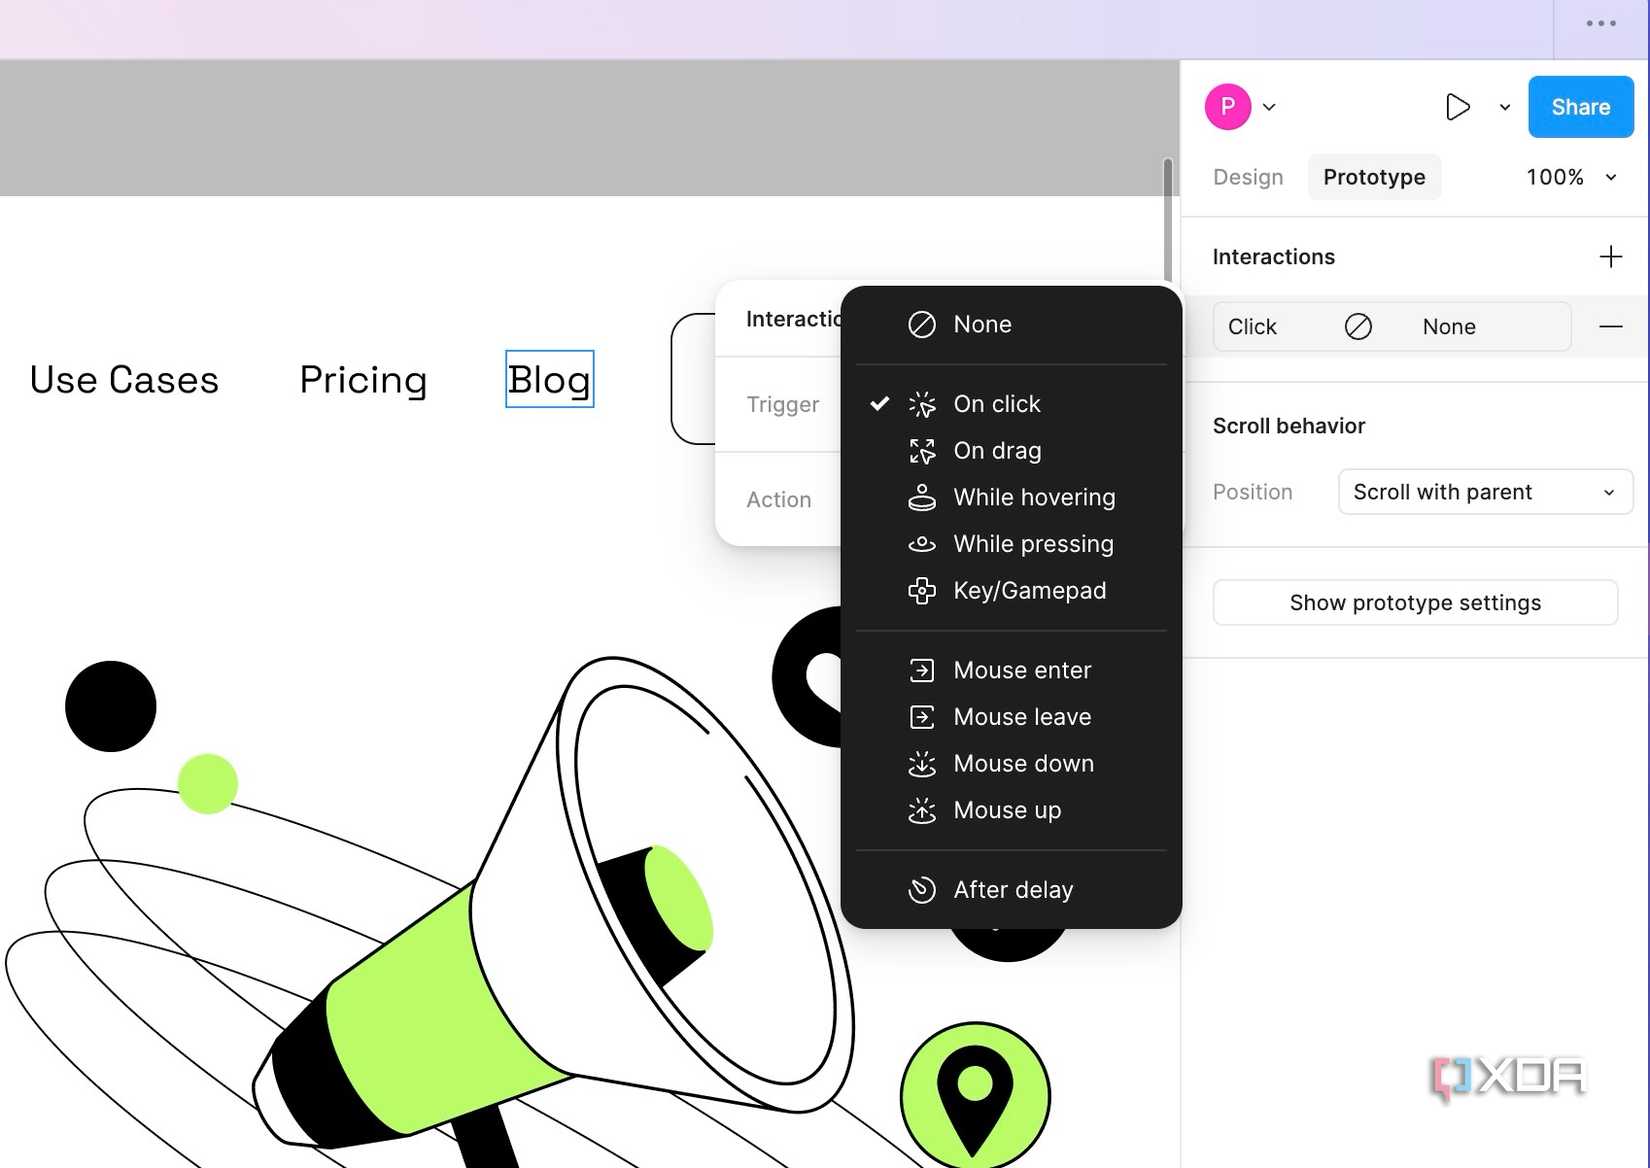Switch to the Design tab
This screenshot has height=1168, width=1650.
[x=1247, y=177]
